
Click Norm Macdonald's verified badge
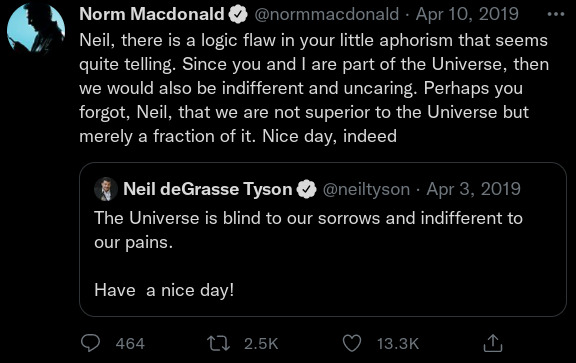point(238,15)
